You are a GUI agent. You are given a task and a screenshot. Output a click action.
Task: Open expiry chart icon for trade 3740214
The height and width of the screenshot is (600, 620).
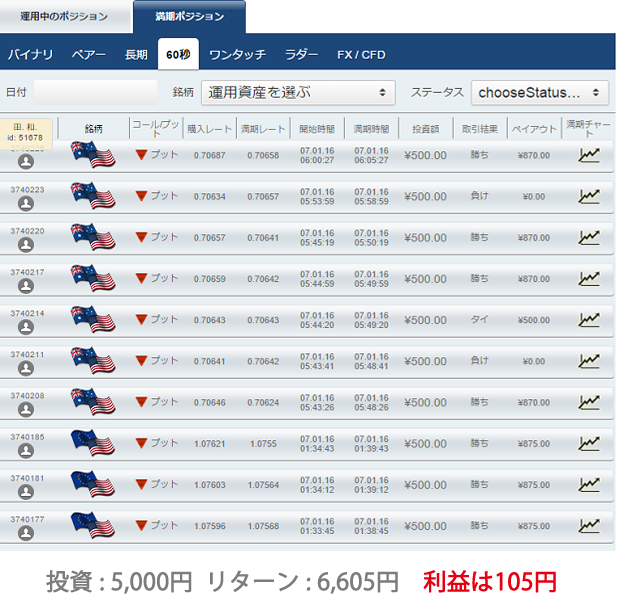pos(589,320)
